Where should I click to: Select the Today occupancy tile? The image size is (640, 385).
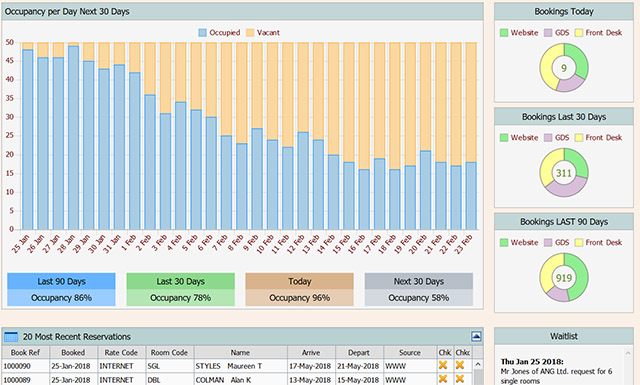point(300,289)
